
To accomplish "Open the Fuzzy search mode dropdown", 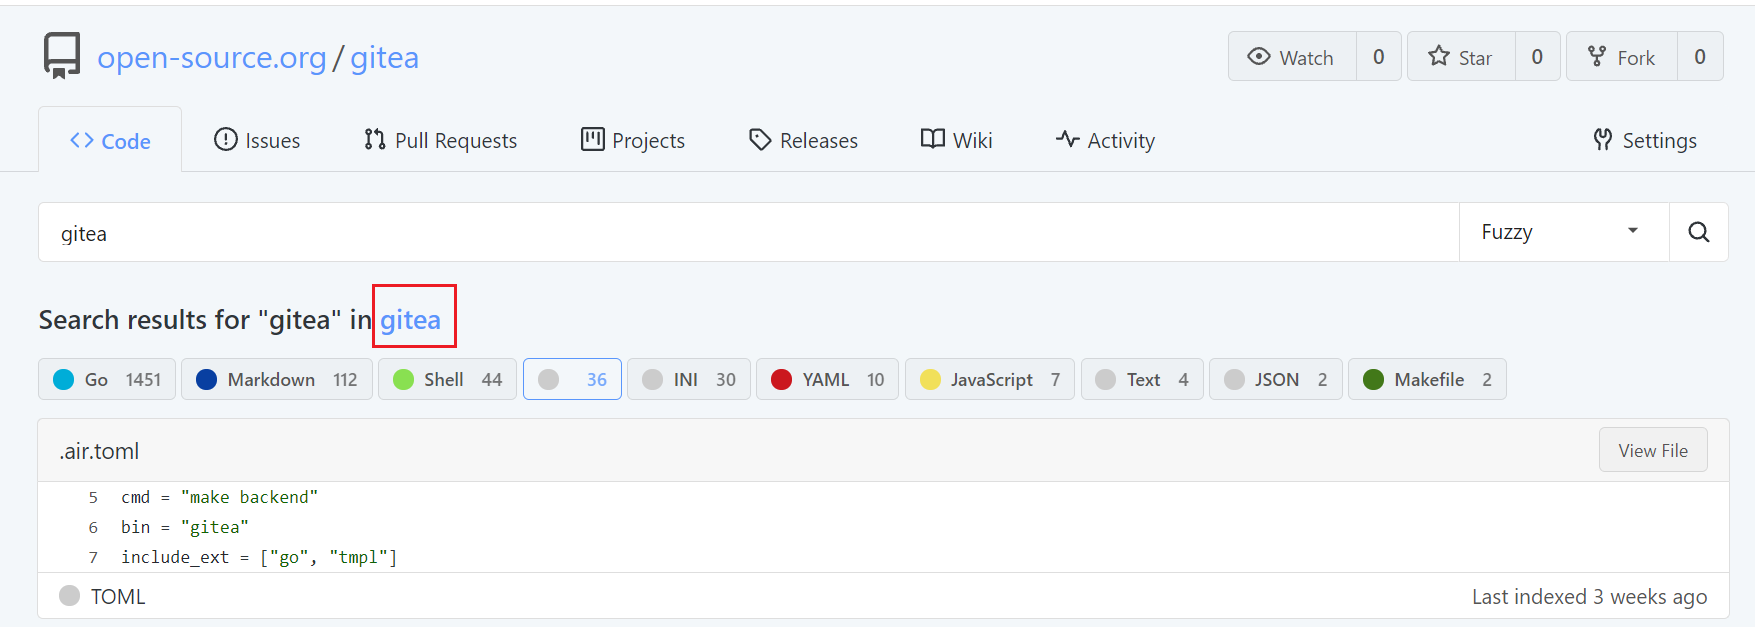I will [x=1564, y=232].
